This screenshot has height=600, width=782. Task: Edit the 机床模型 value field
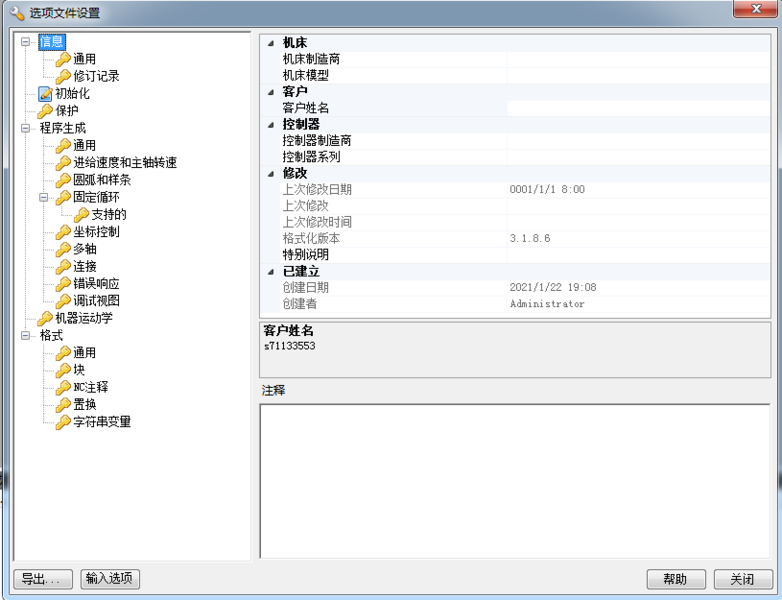638,76
